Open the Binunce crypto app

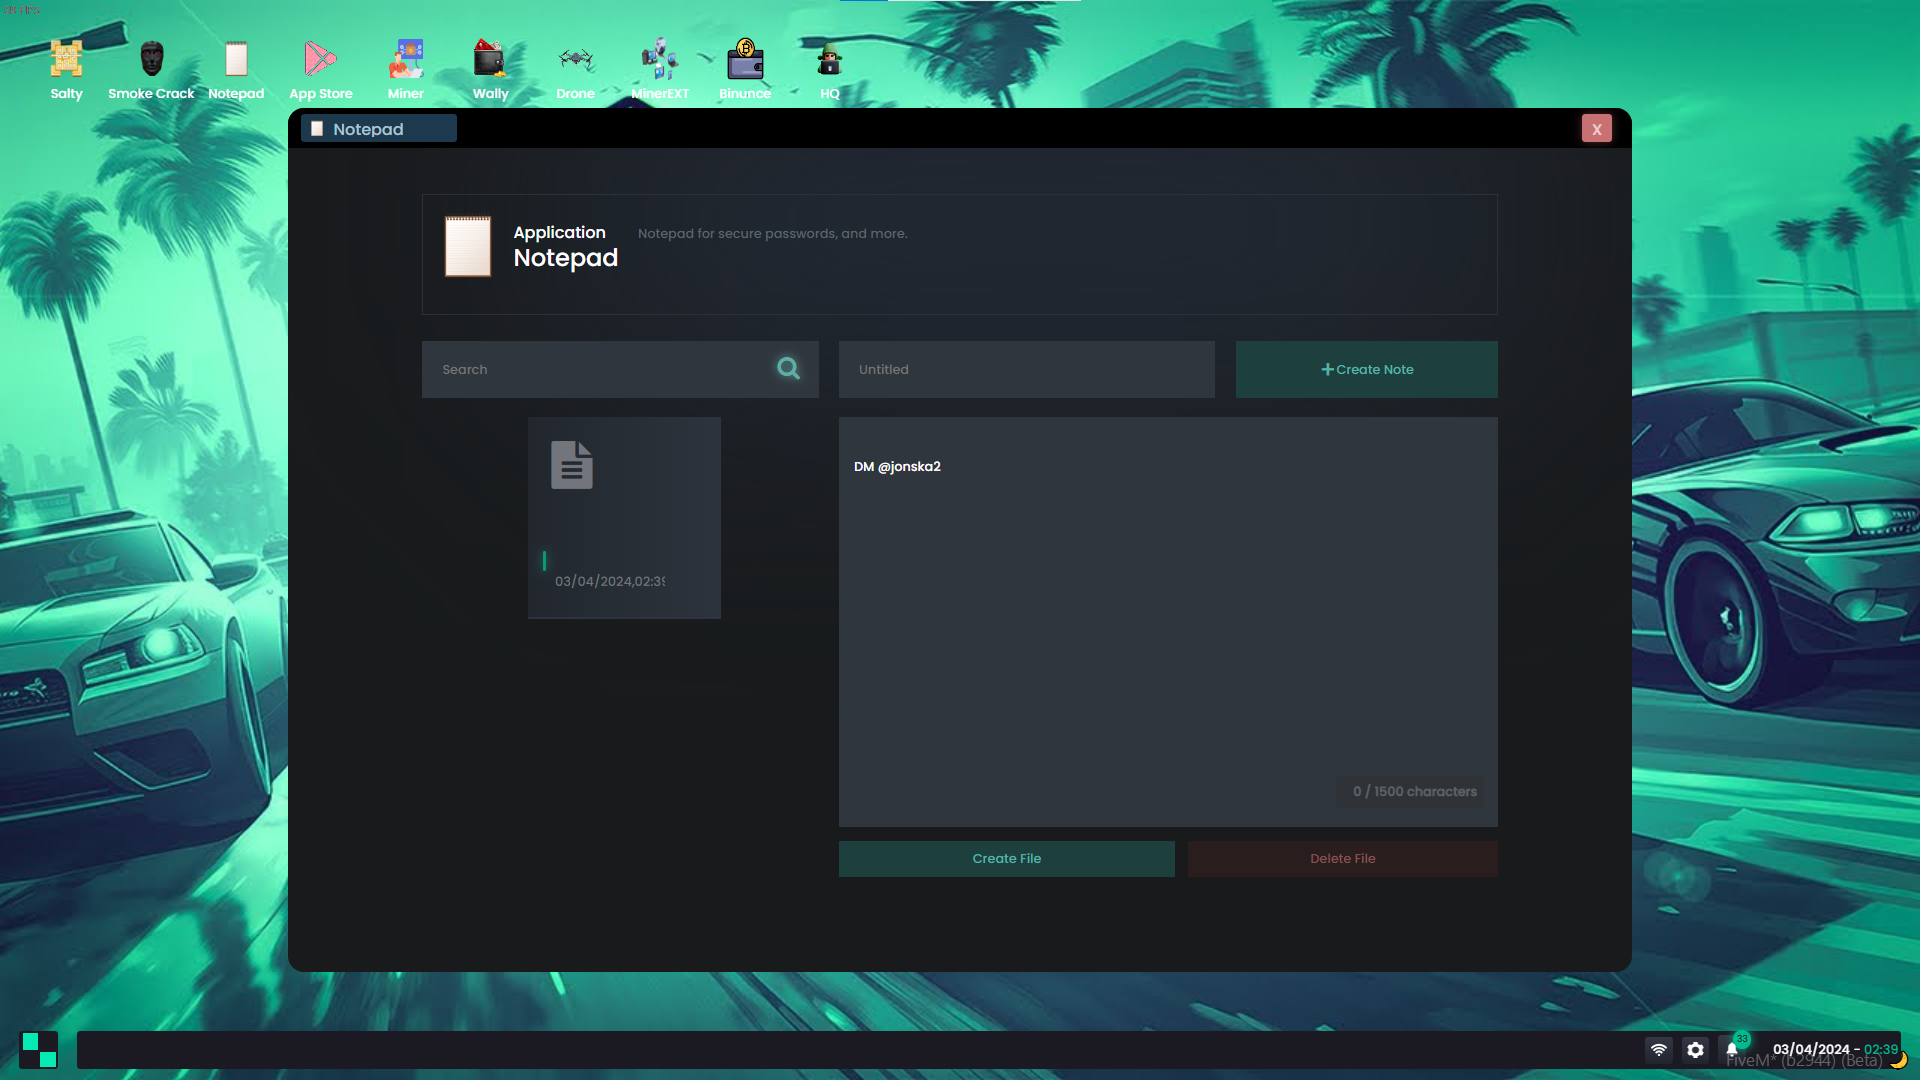745,70
